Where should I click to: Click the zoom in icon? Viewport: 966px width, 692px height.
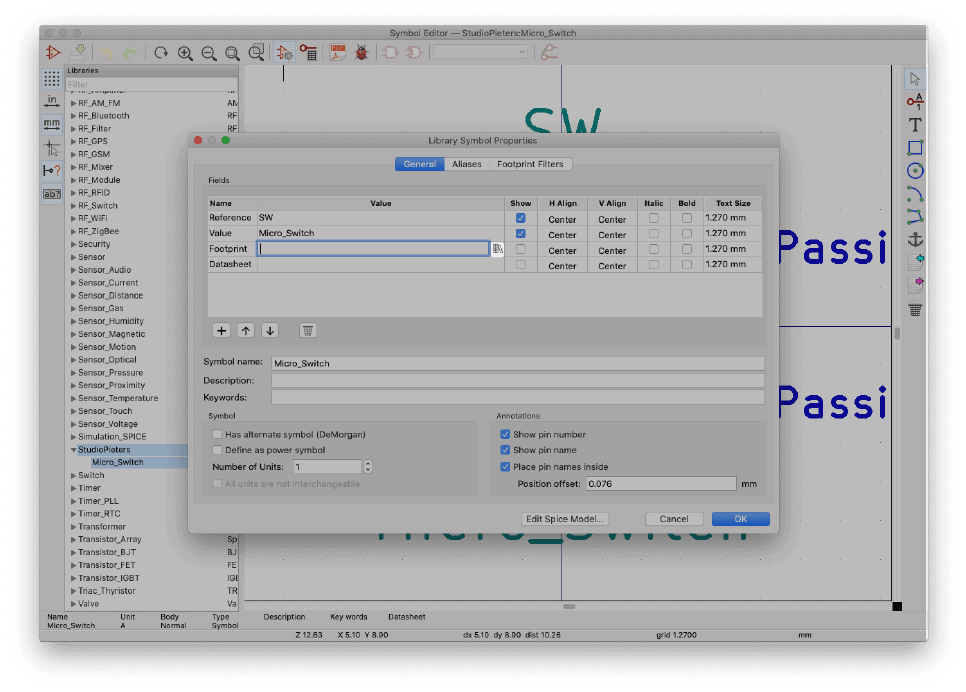(185, 53)
